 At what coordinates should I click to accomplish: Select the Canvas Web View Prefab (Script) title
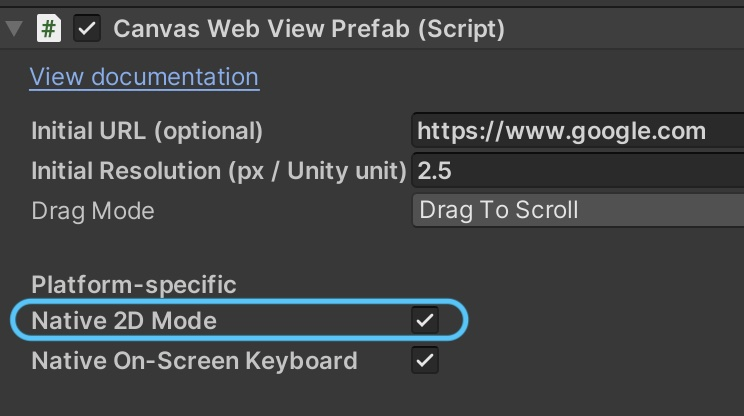point(308,28)
